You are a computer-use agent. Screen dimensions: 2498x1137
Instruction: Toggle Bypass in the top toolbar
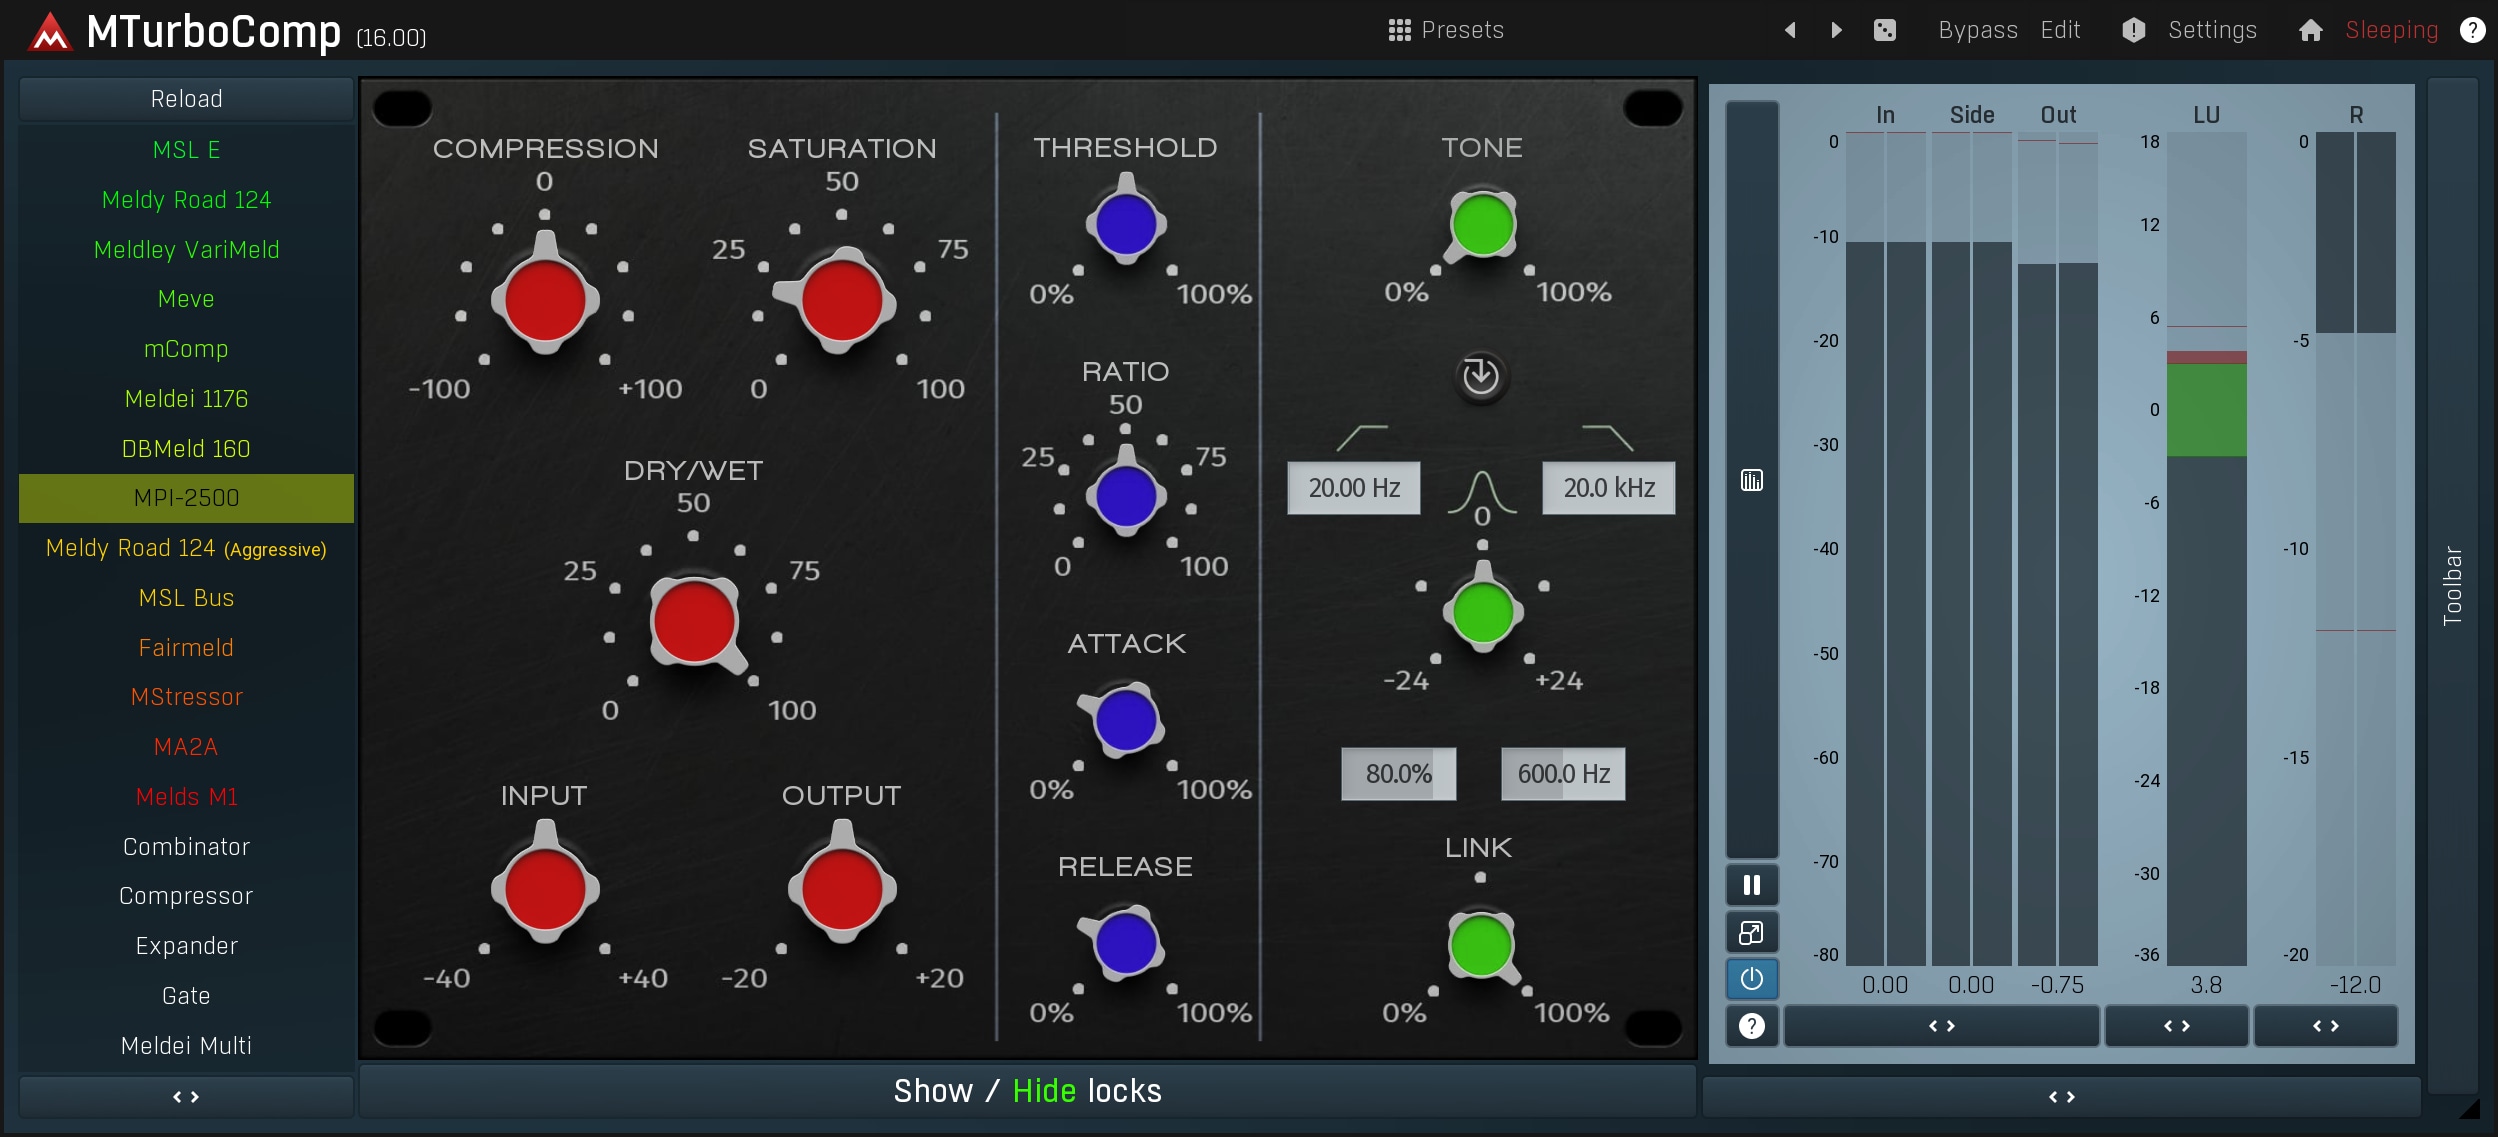click(1977, 30)
